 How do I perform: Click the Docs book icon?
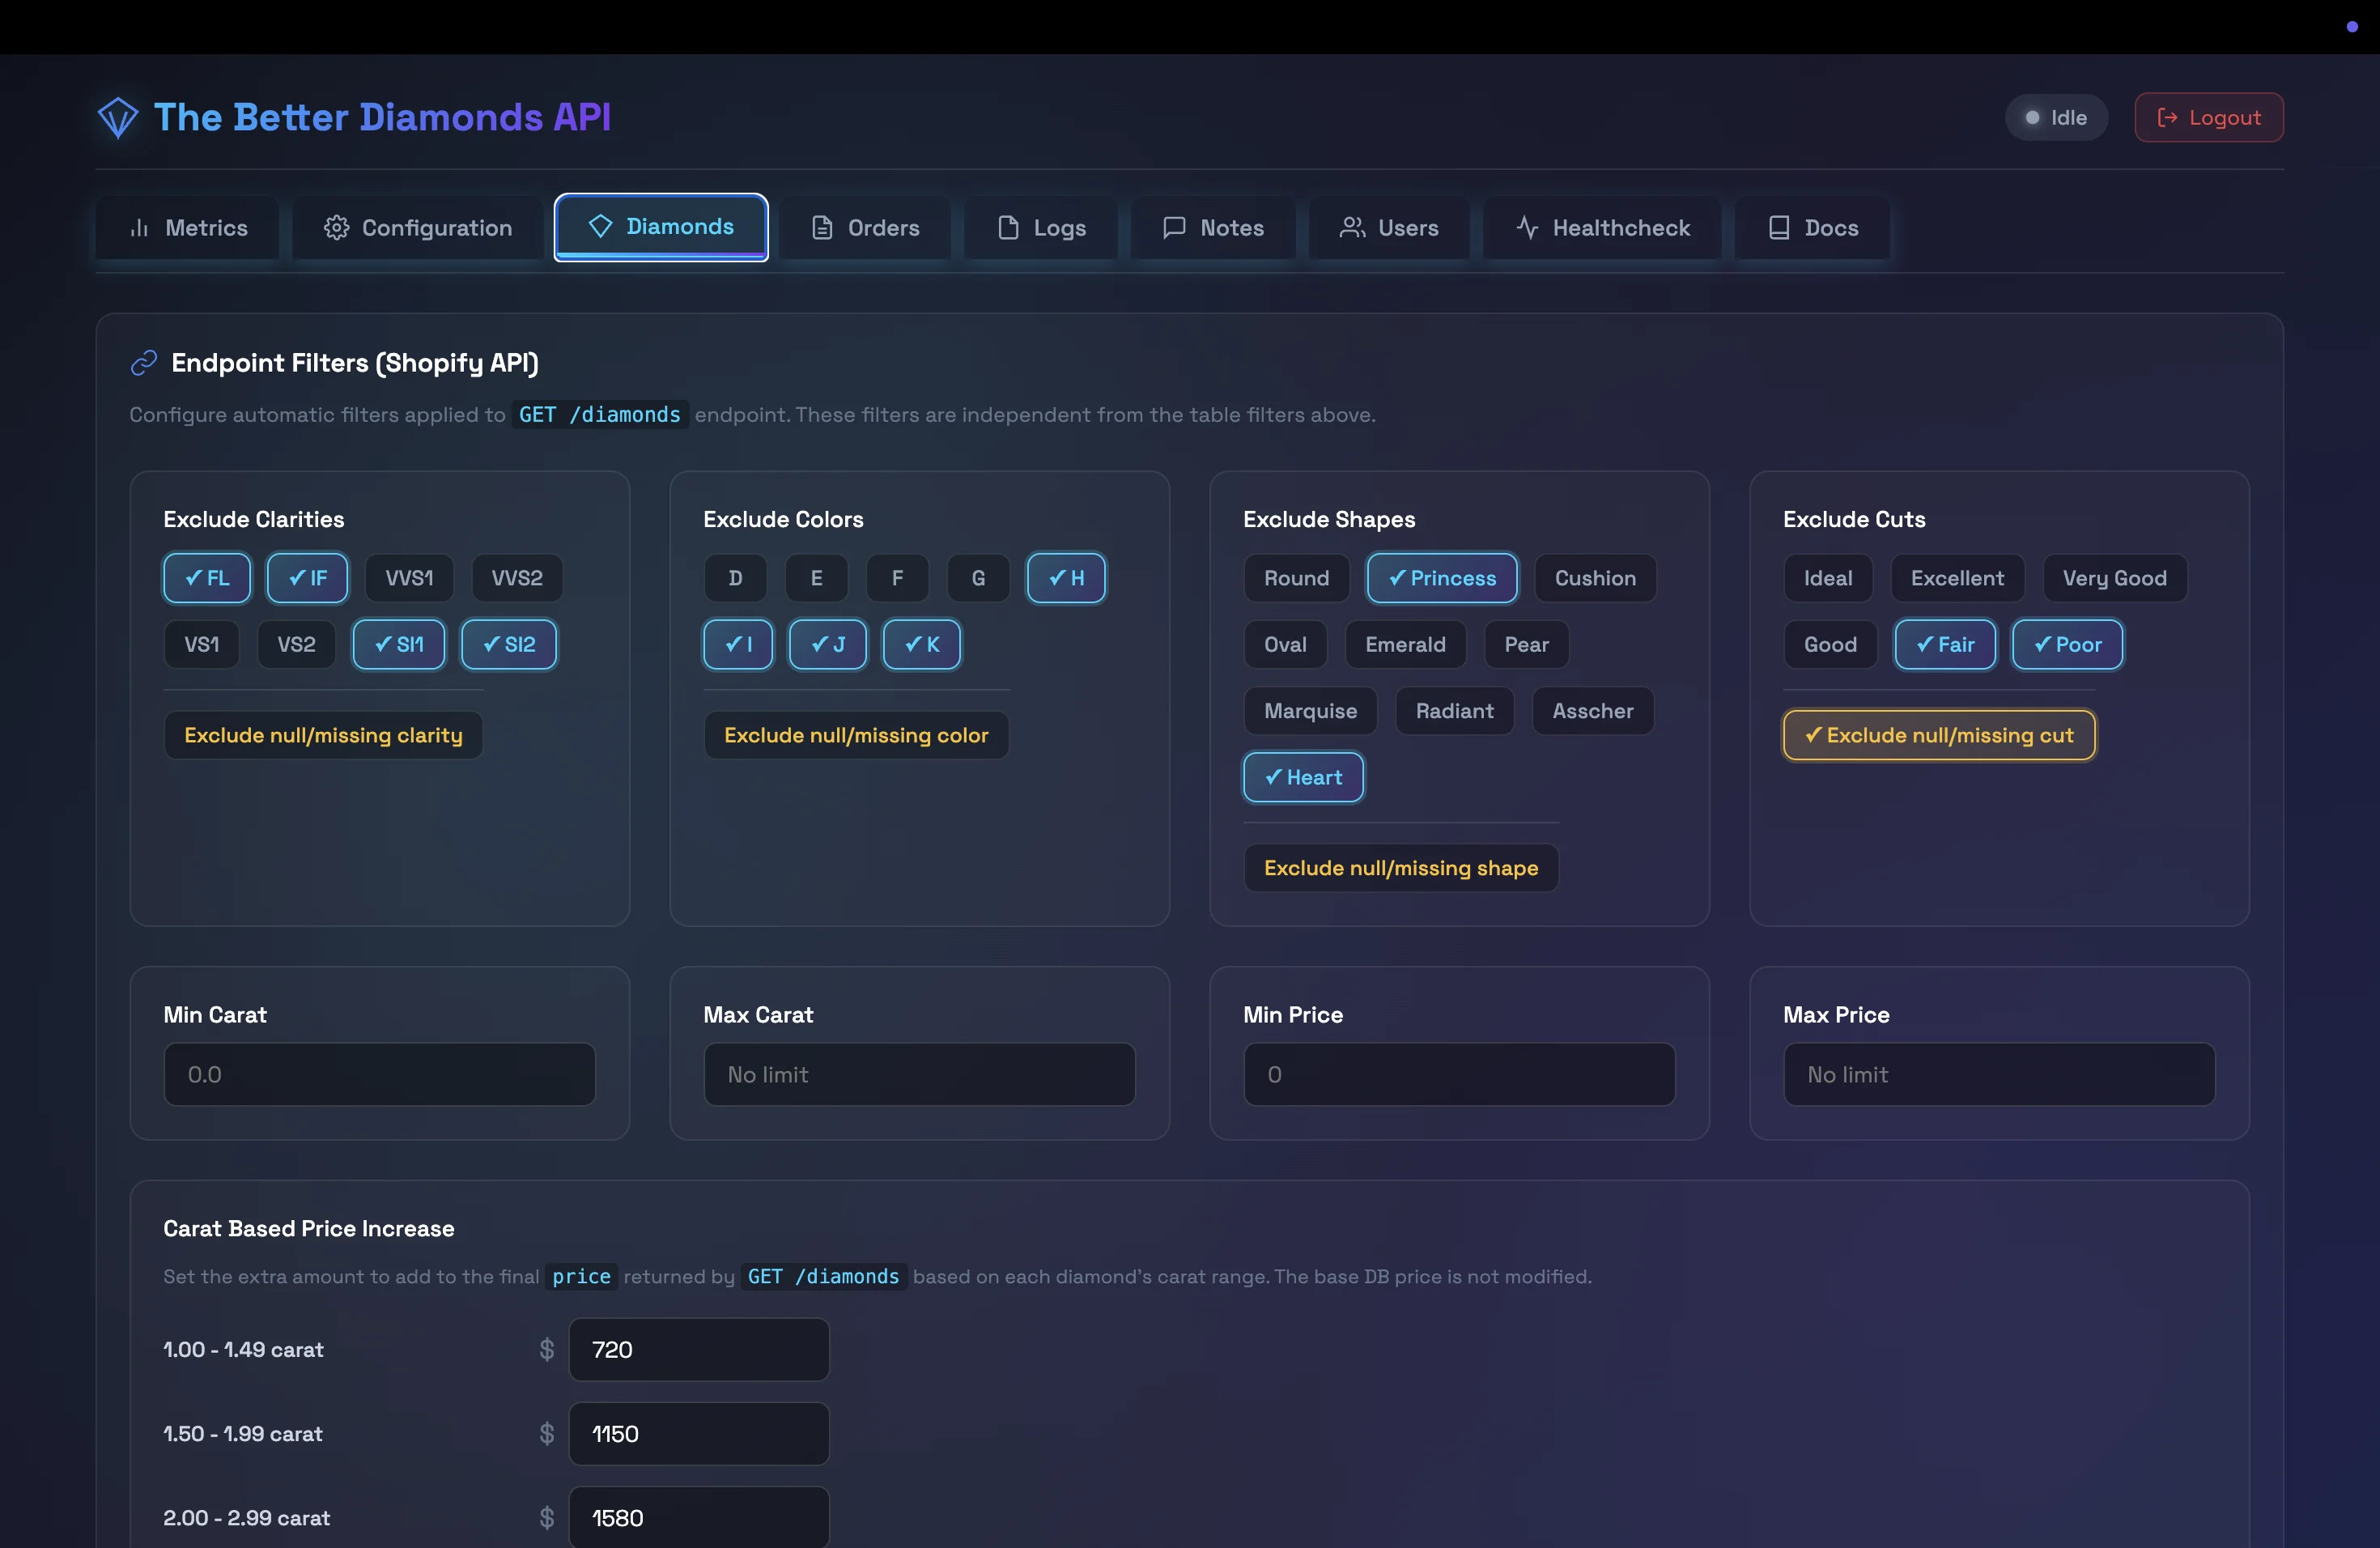1779,228
